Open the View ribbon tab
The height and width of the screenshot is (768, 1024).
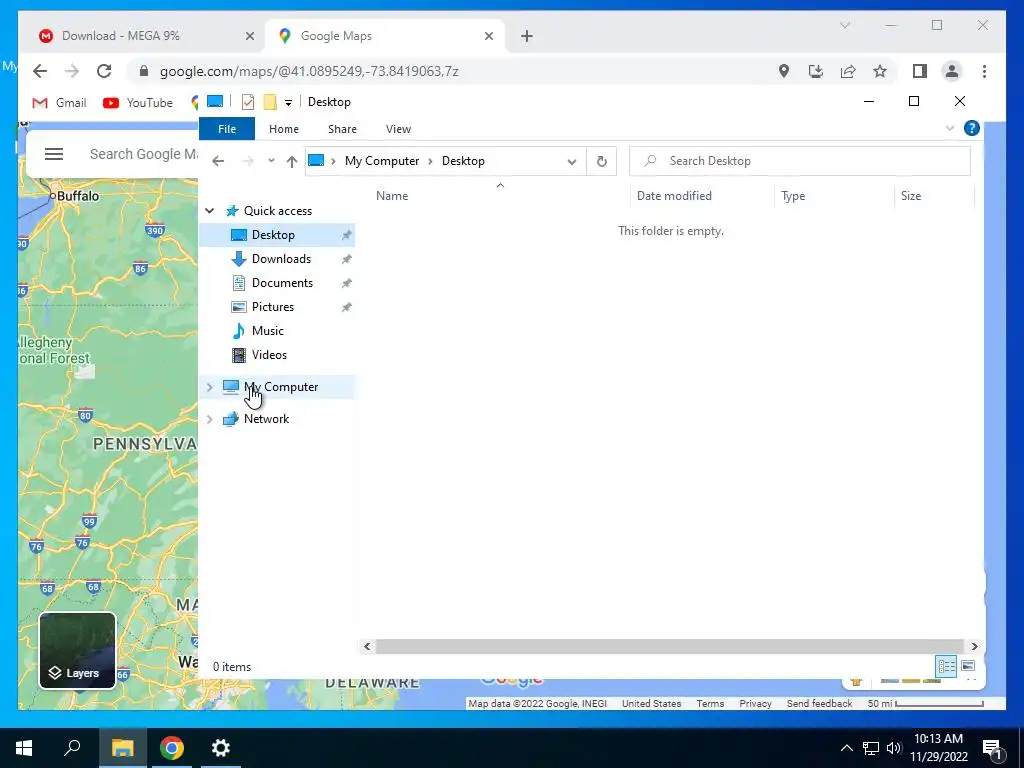(398, 129)
